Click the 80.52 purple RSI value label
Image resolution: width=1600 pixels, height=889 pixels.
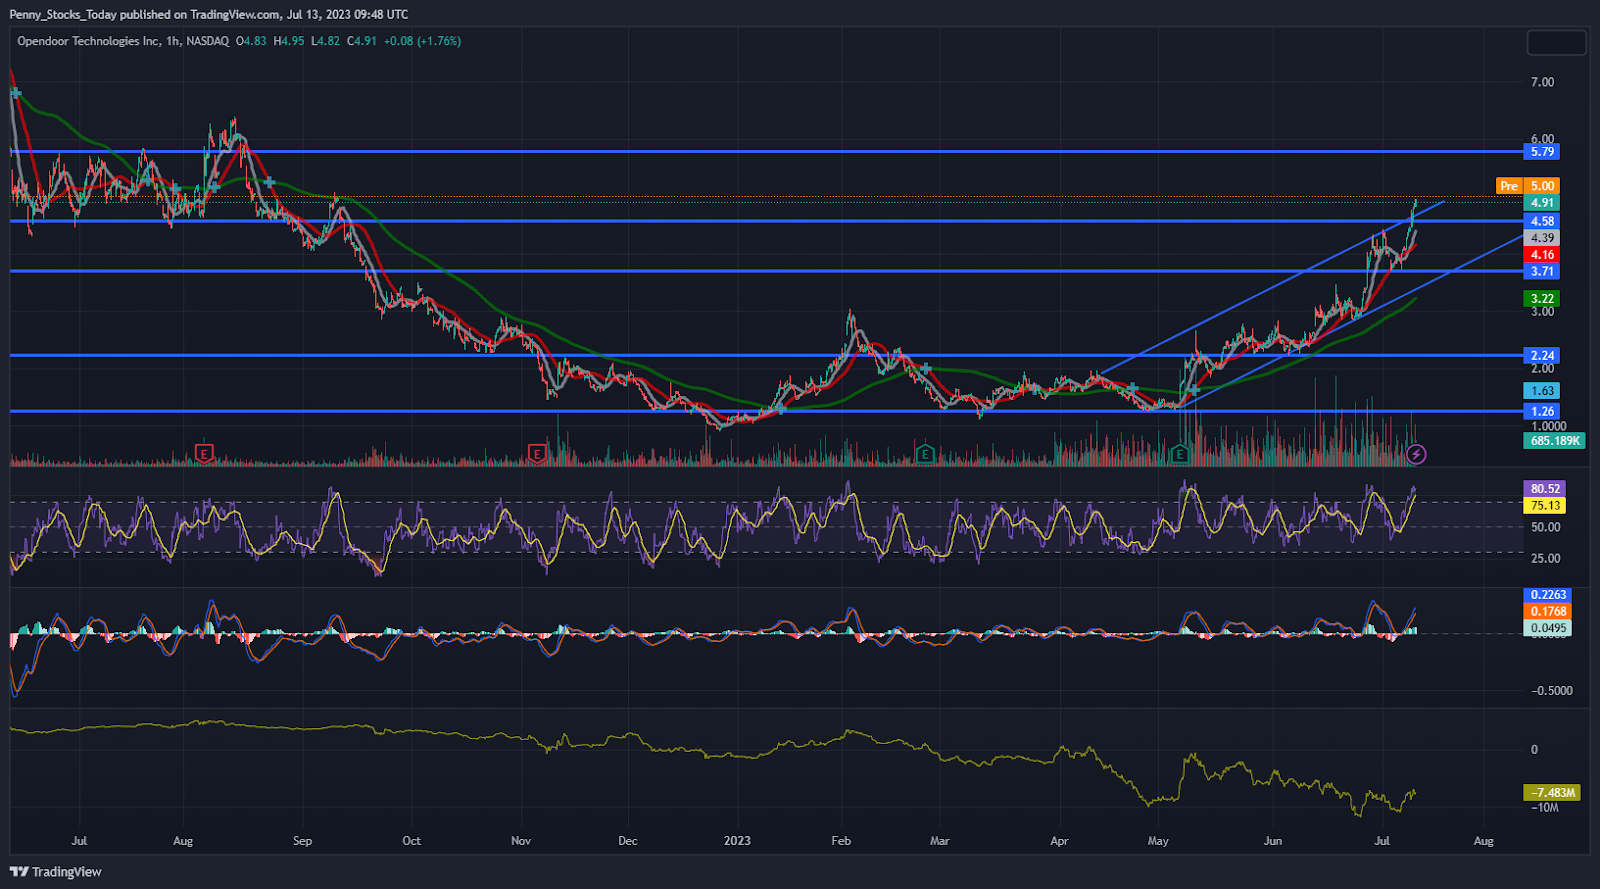[x=1545, y=489]
